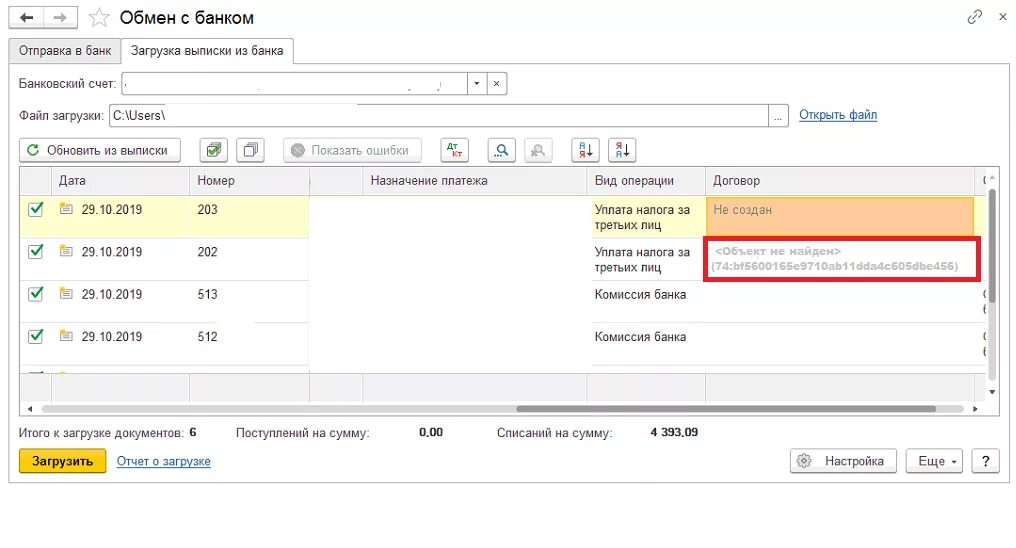Click the Загрузить button
The width and height of the screenshot is (1016, 548).
[62, 461]
